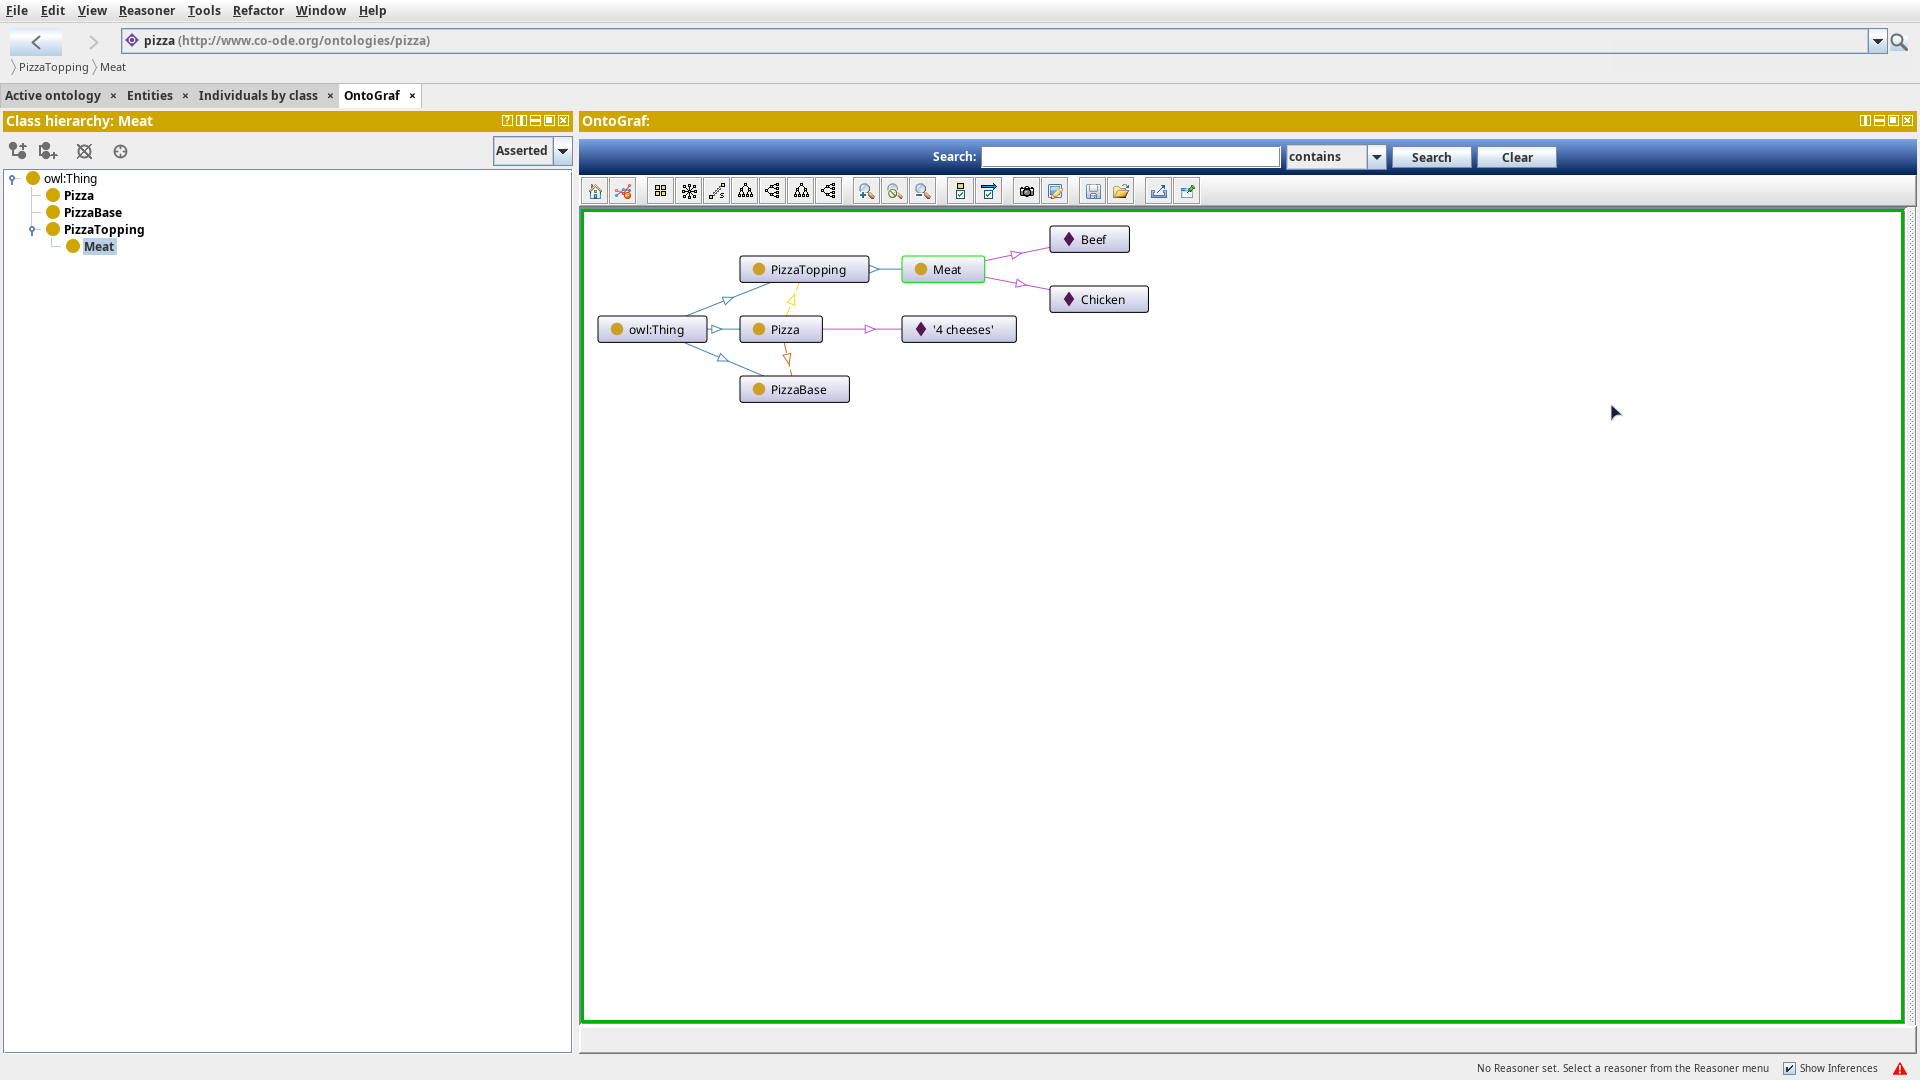
Task: Click the zoom in magnifier icon
Action: (x=866, y=191)
